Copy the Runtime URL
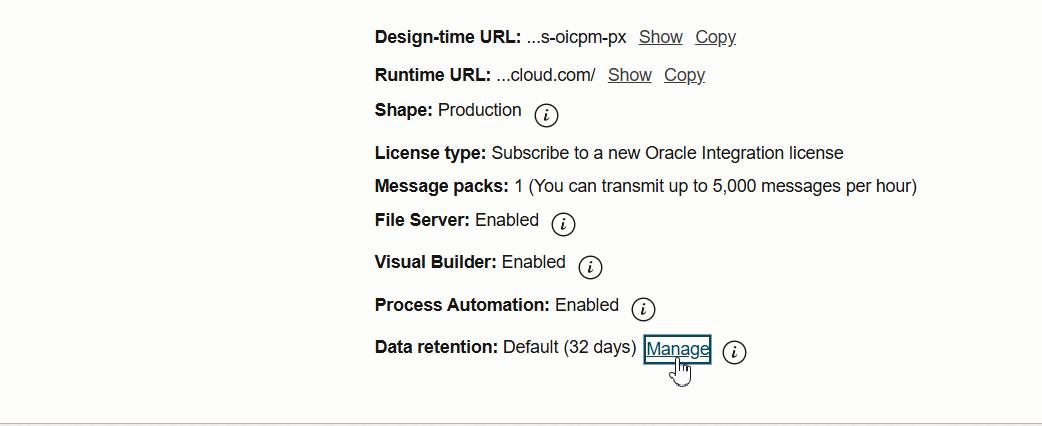This screenshot has width=1042, height=426. 684,75
